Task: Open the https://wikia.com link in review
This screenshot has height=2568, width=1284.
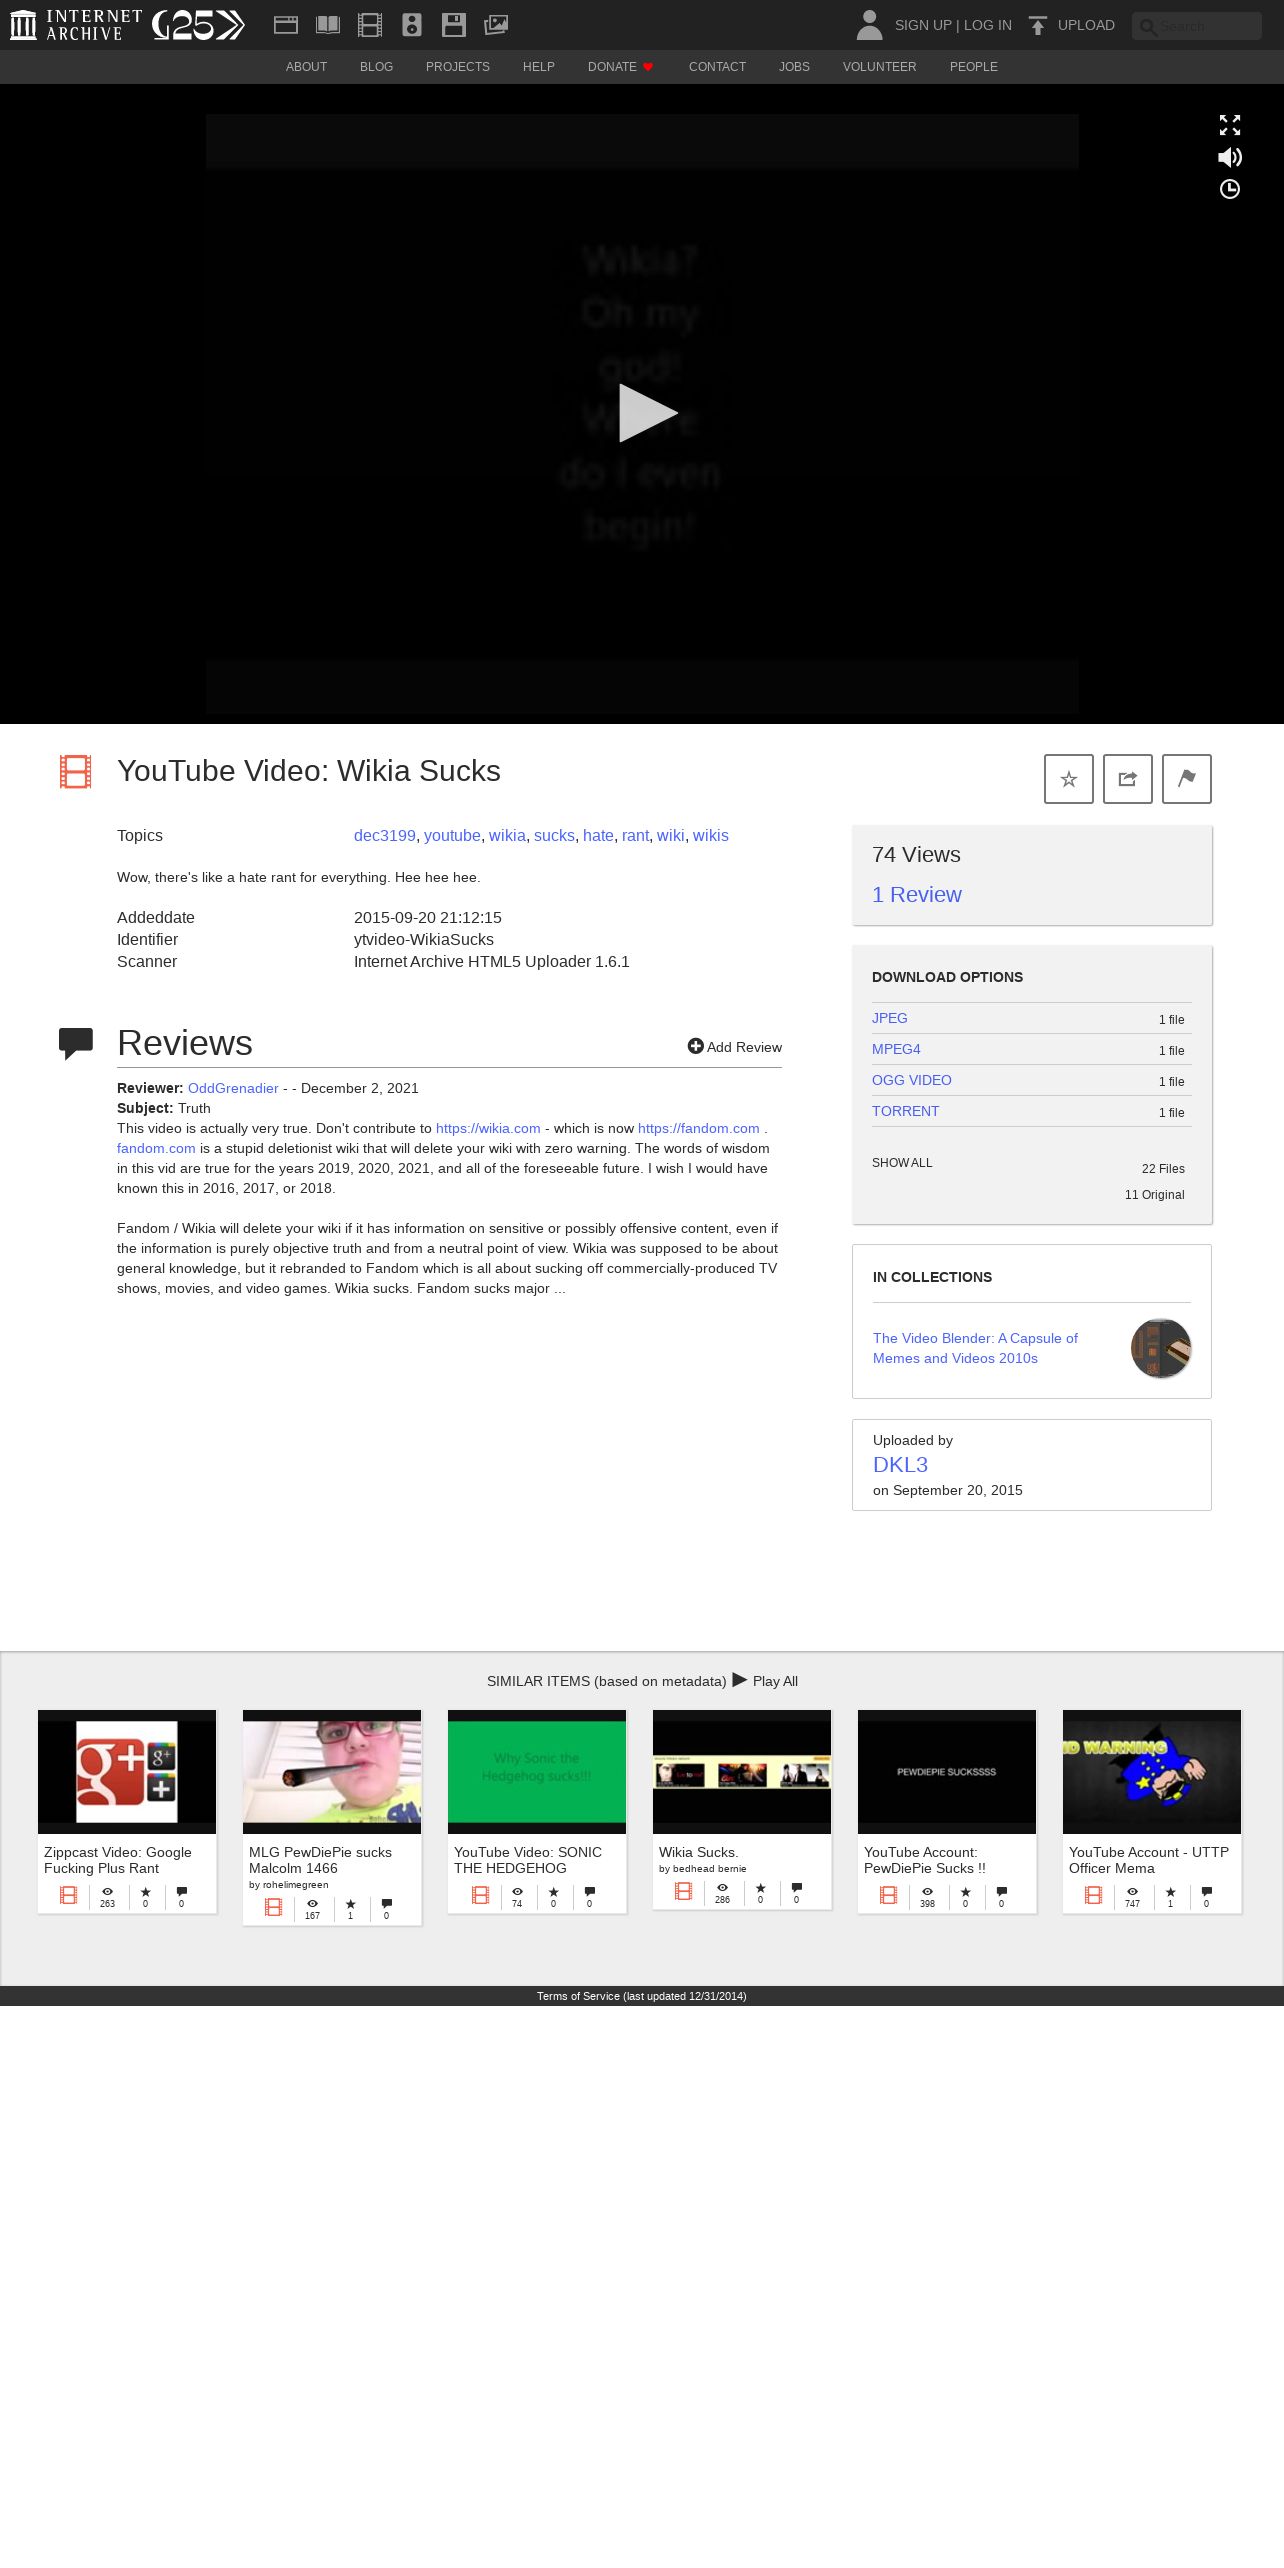Action: click(x=488, y=1128)
